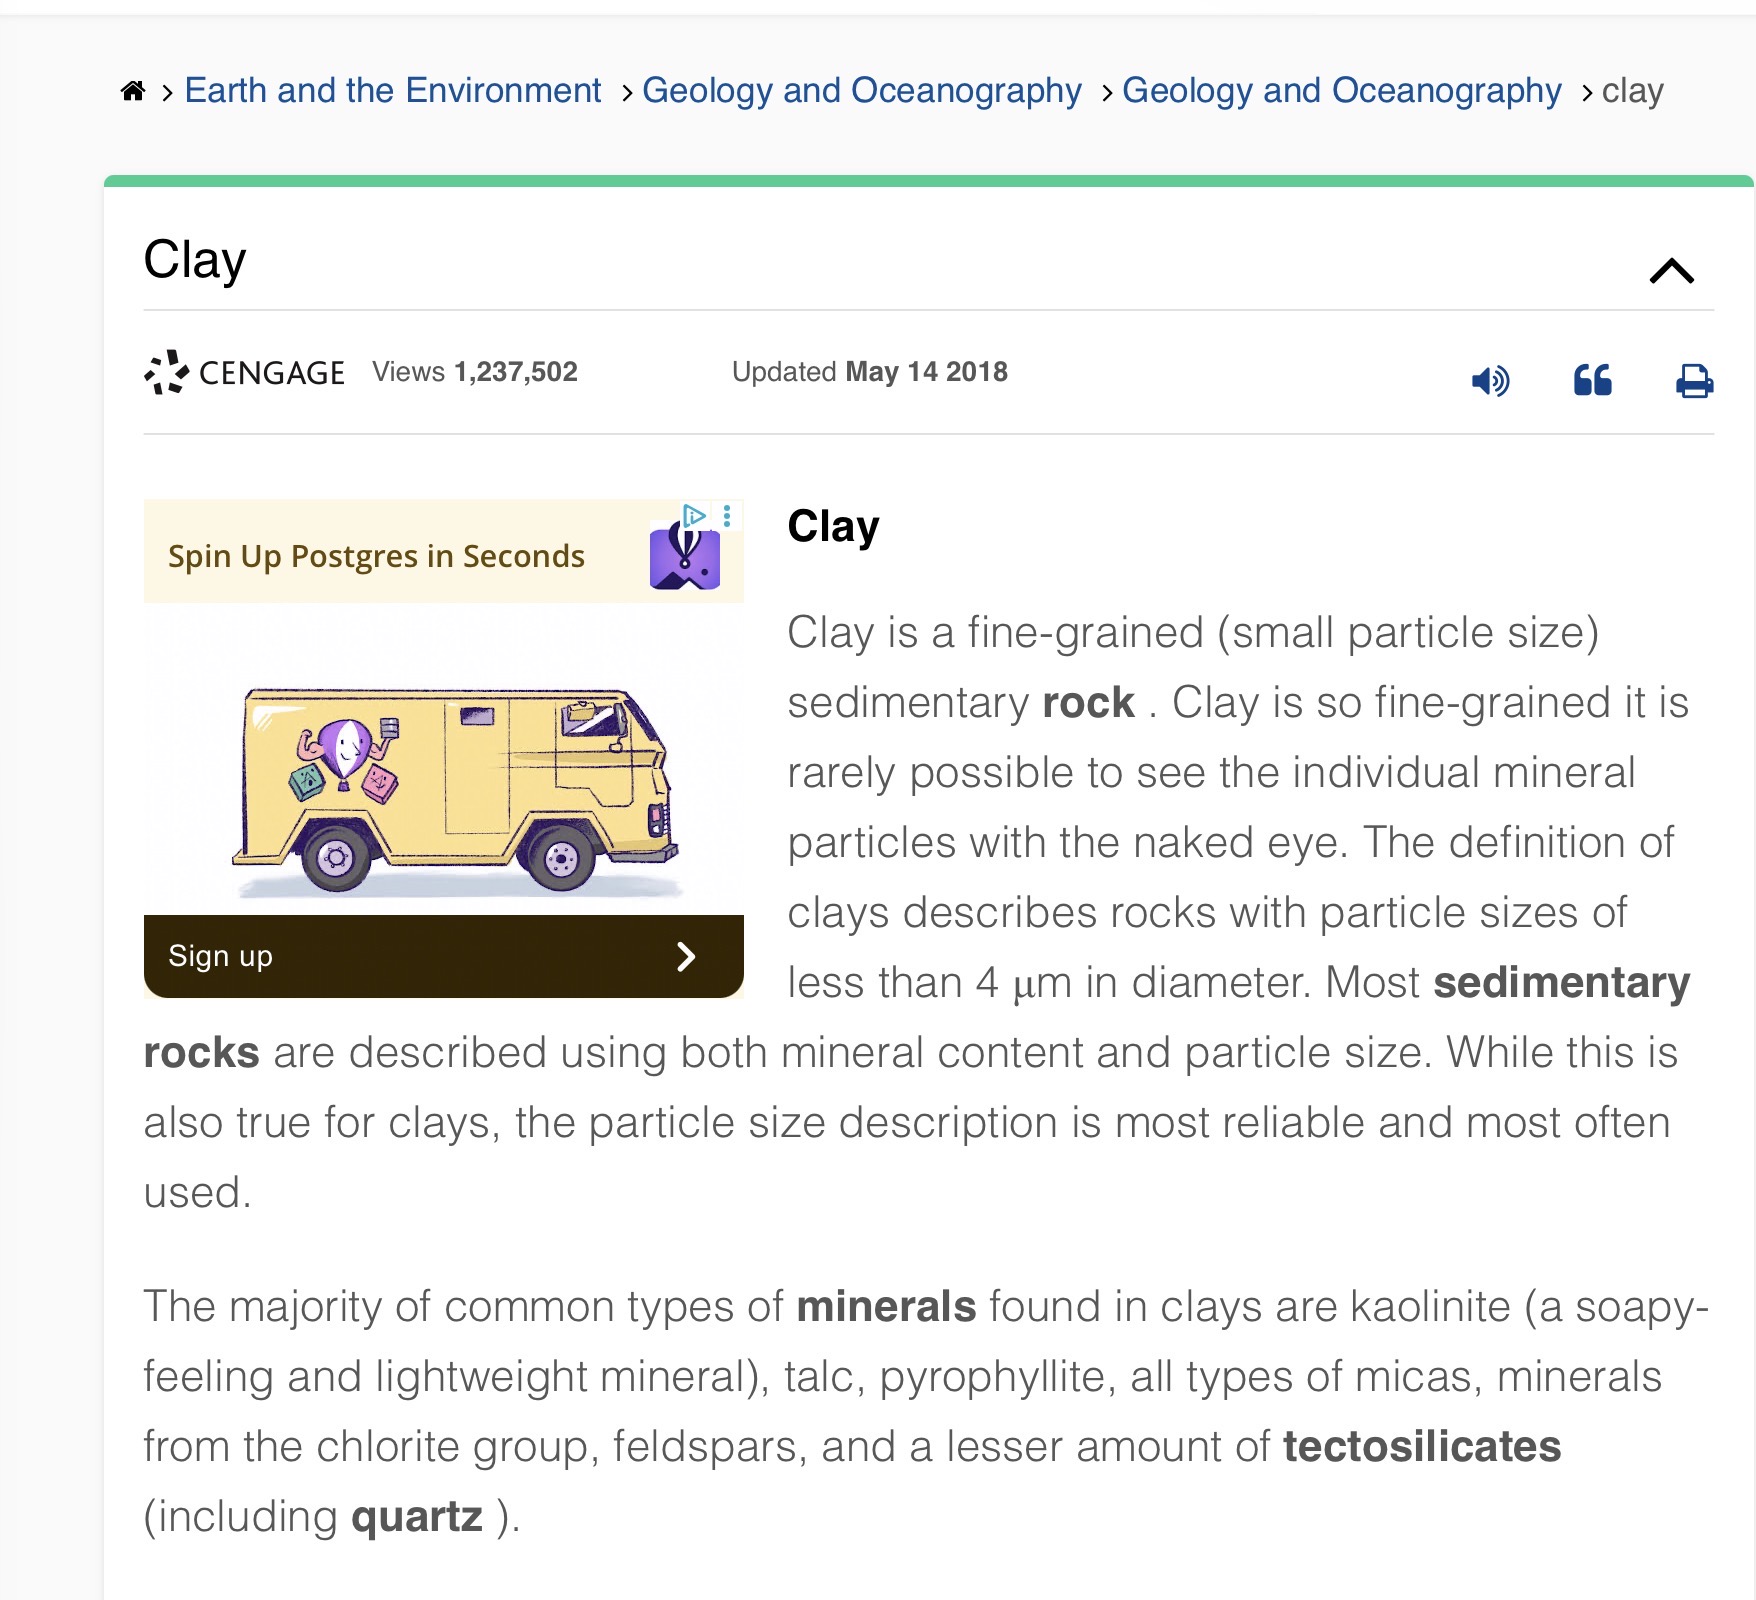1756x1600 pixels.
Task: Open citation with the quote icon
Action: (x=1592, y=381)
